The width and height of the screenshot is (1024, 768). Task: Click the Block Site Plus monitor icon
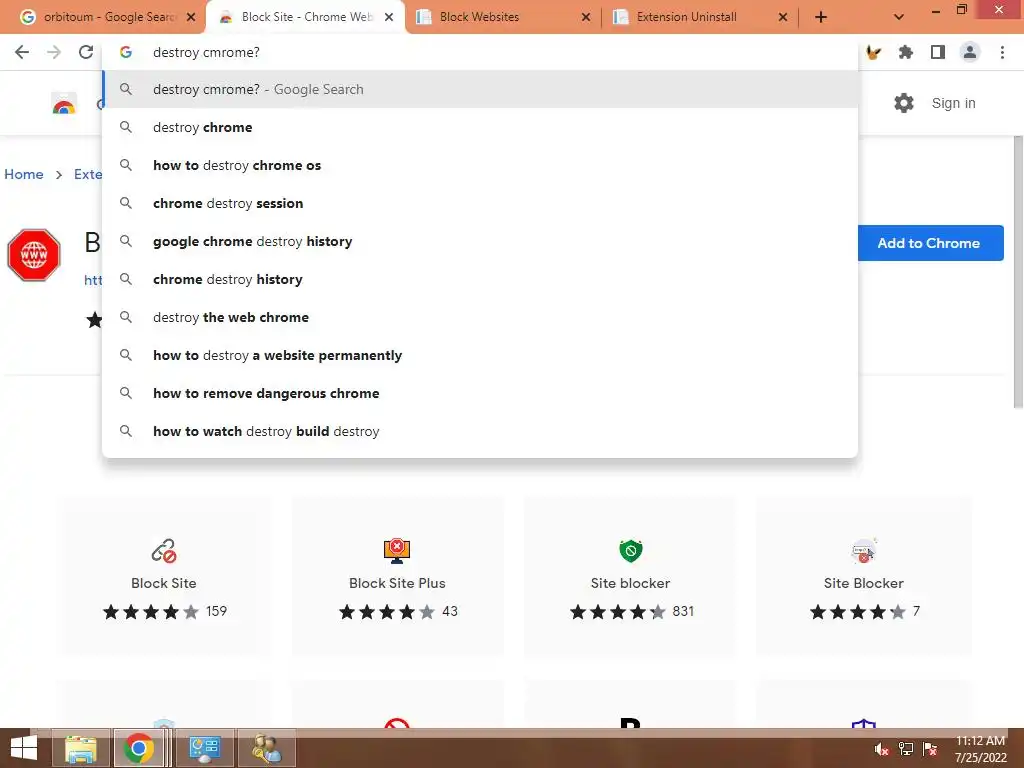[397, 551]
